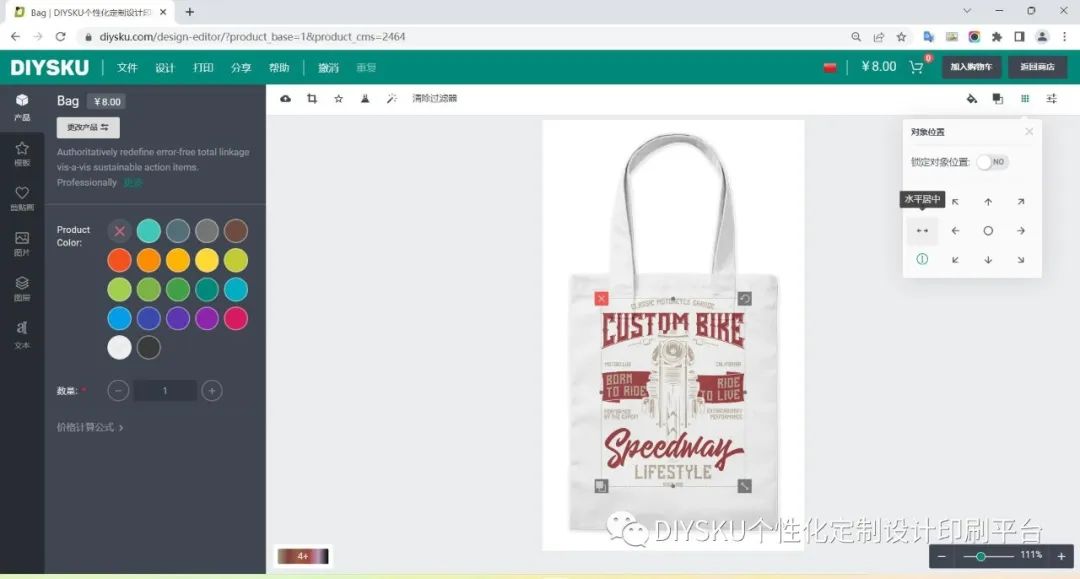The image size is (1080, 579).
Task: Toggle the green grid position icon
Action: pyautogui.click(x=1025, y=98)
